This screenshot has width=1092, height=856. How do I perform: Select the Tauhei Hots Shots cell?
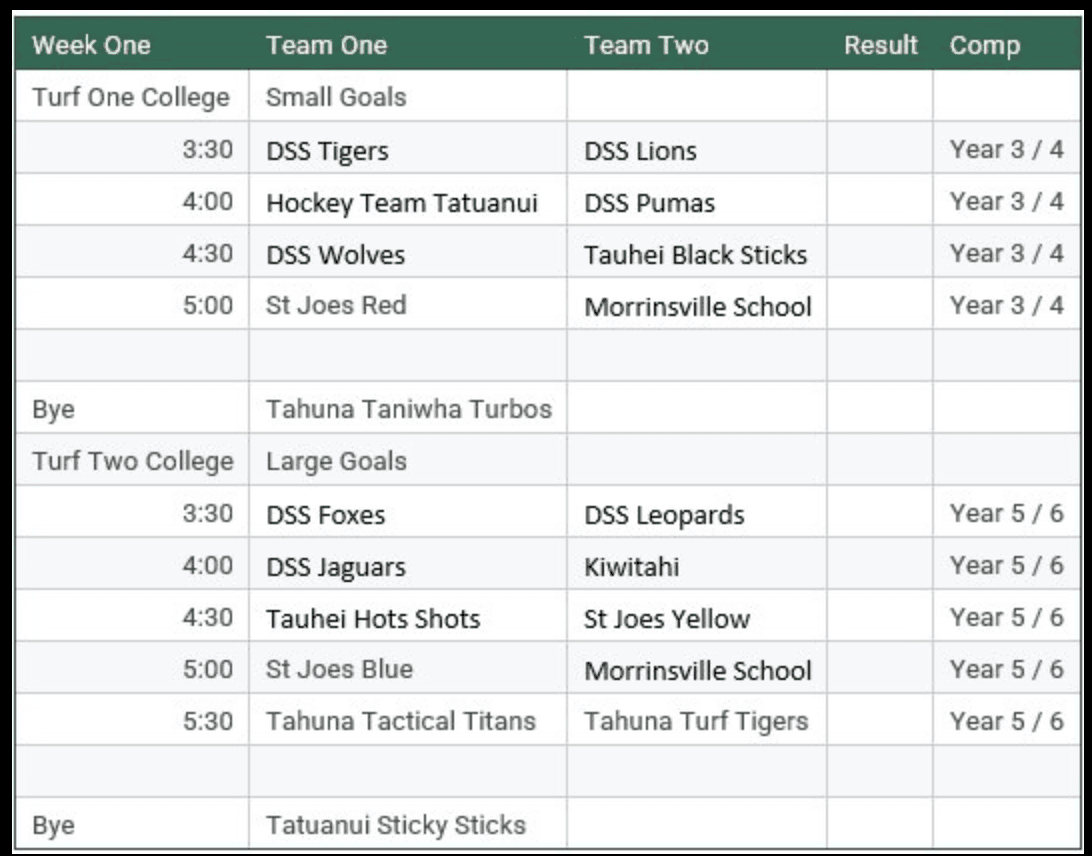[408, 616]
